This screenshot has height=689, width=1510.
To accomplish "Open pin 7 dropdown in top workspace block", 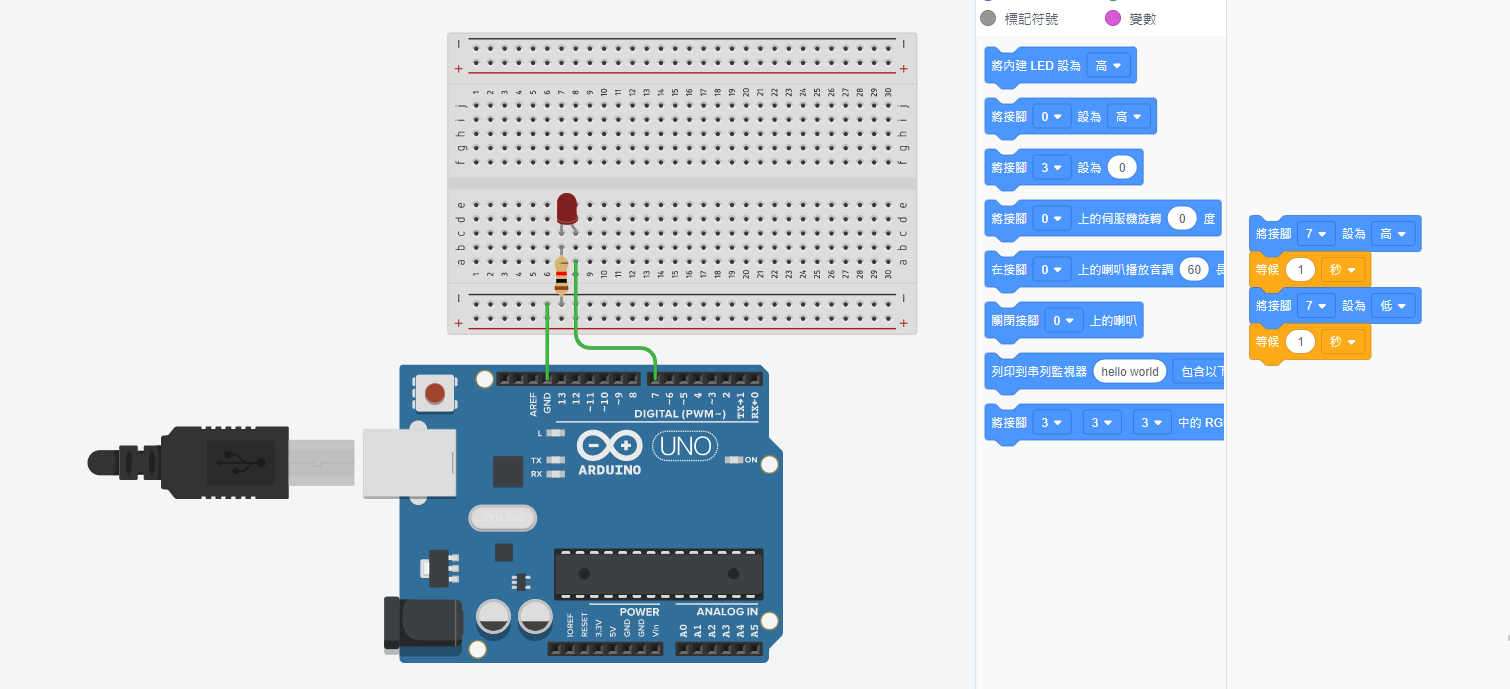I will (1316, 234).
